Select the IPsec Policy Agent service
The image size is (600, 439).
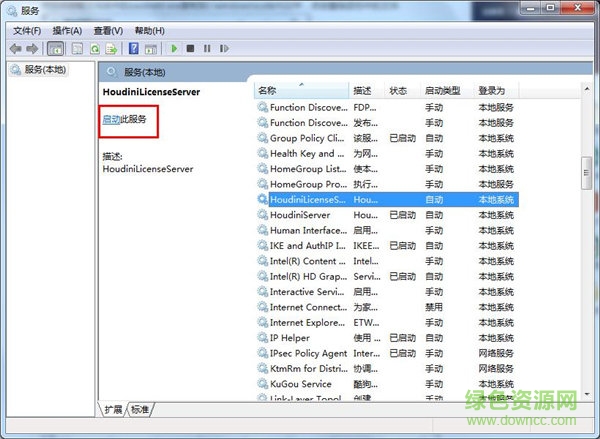pyautogui.click(x=386, y=353)
